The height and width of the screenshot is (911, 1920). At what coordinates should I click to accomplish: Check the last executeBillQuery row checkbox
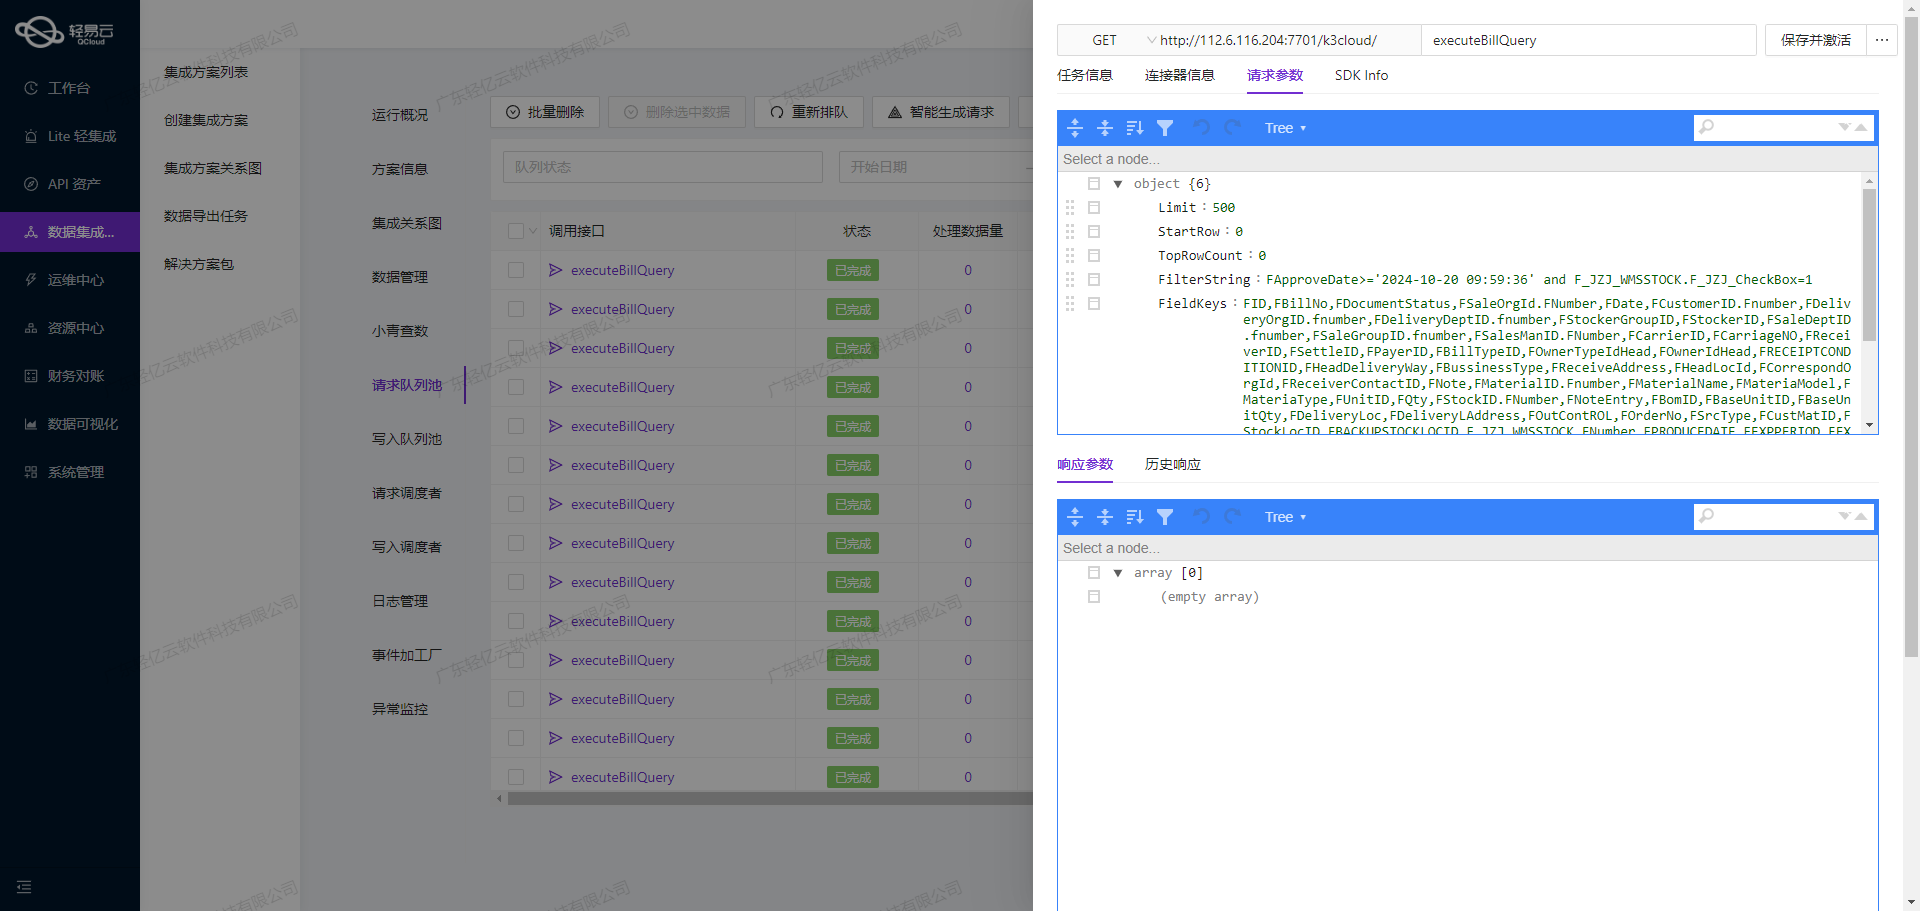(516, 777)
